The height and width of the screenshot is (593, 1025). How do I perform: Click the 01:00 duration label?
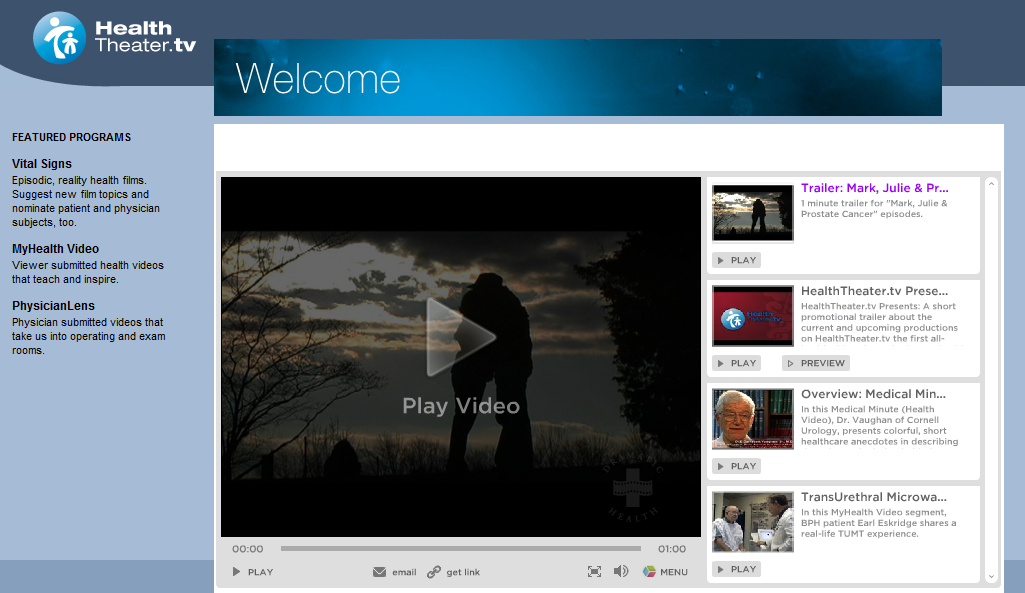(672, 549)
